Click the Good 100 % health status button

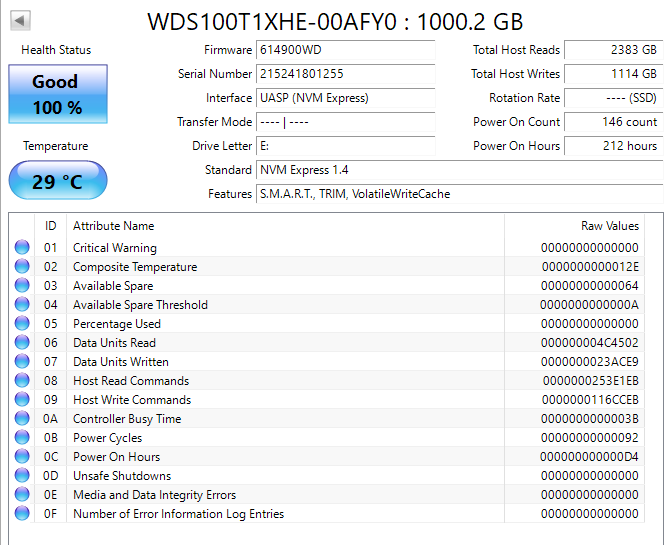[56, 95]
